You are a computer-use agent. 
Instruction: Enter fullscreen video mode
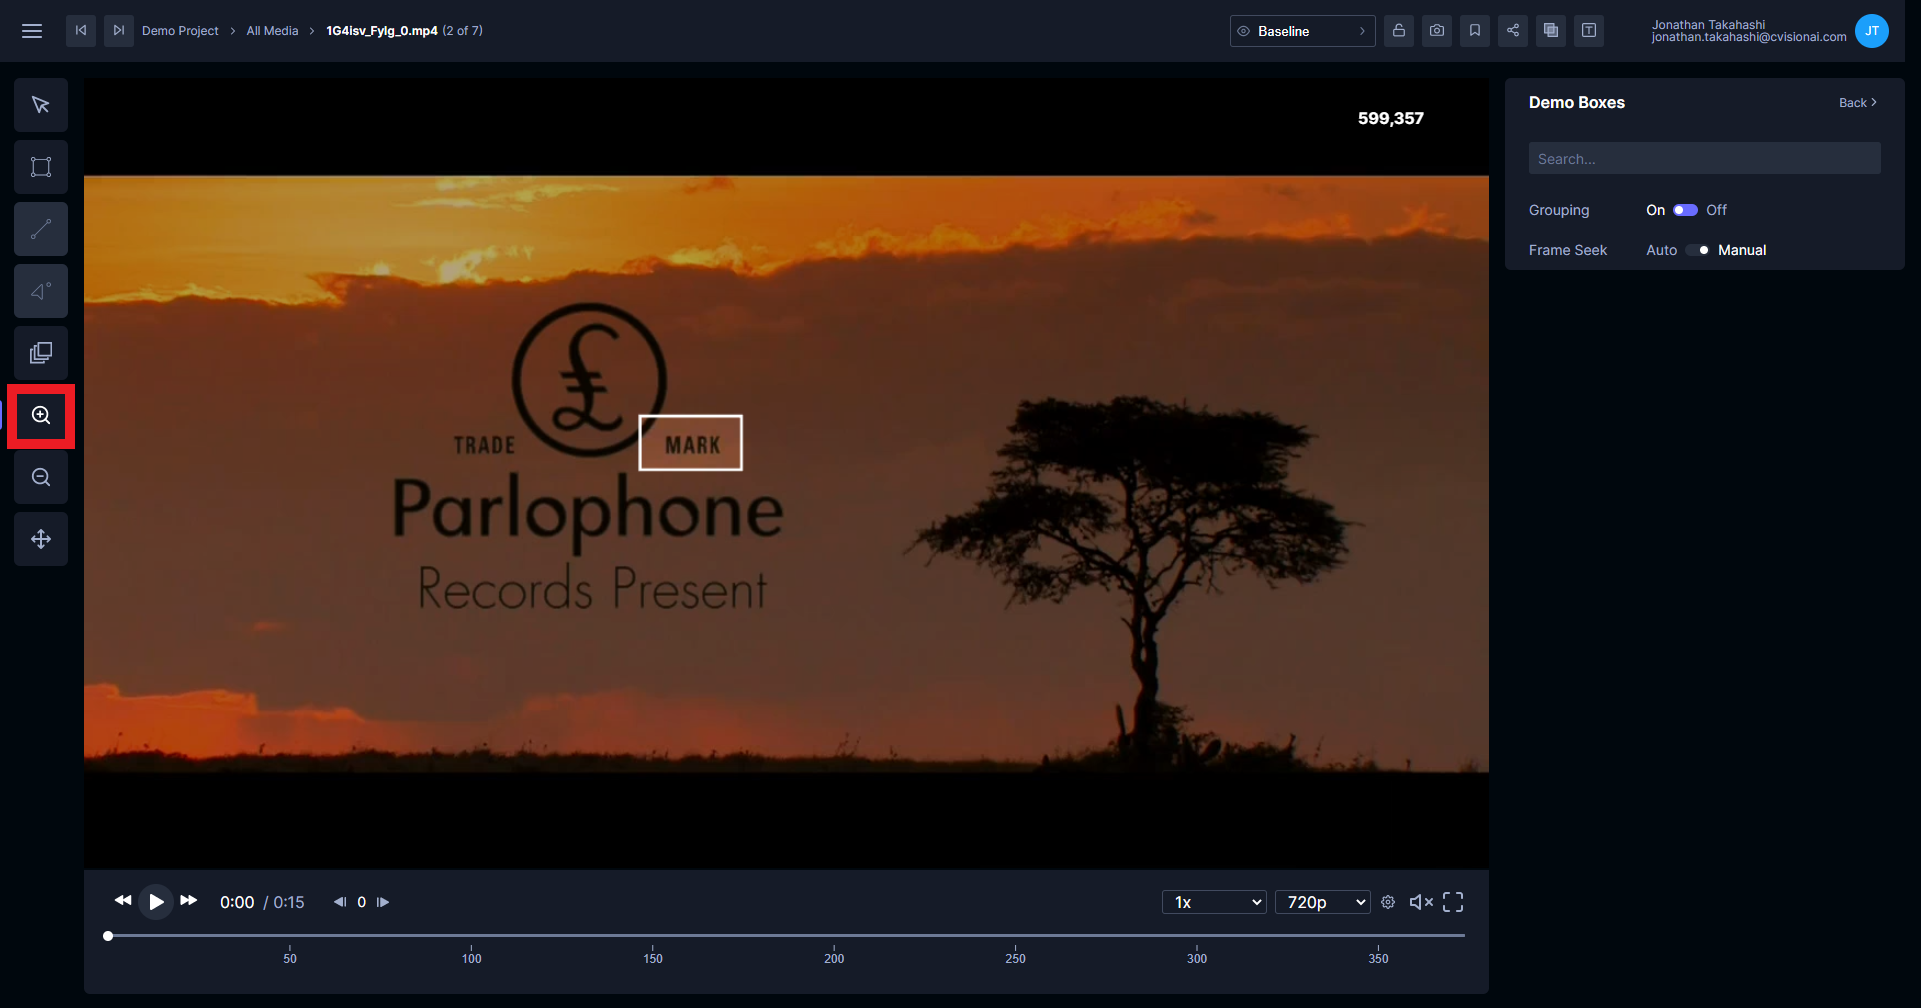[1453, 902]
